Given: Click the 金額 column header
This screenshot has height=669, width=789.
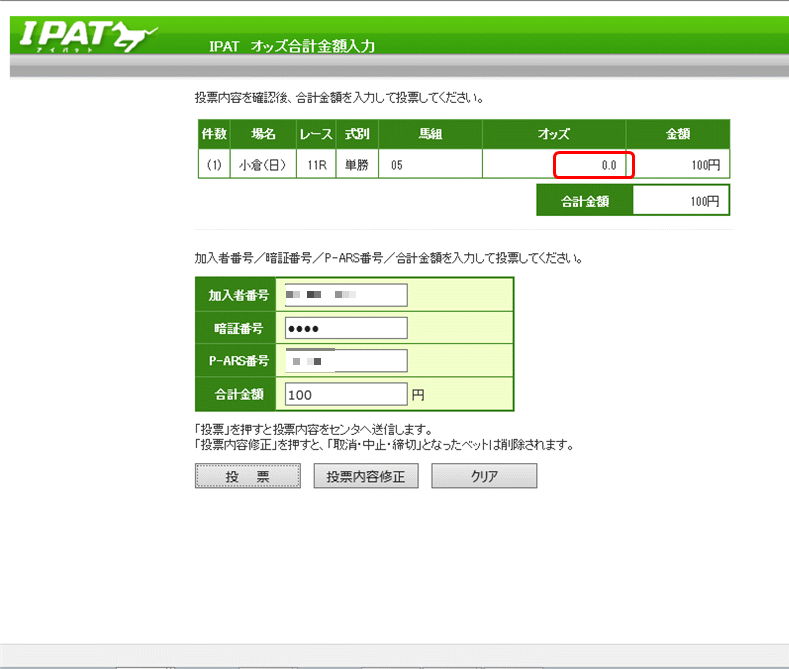Looking at the screenshot, I should [x=678, y=134].
